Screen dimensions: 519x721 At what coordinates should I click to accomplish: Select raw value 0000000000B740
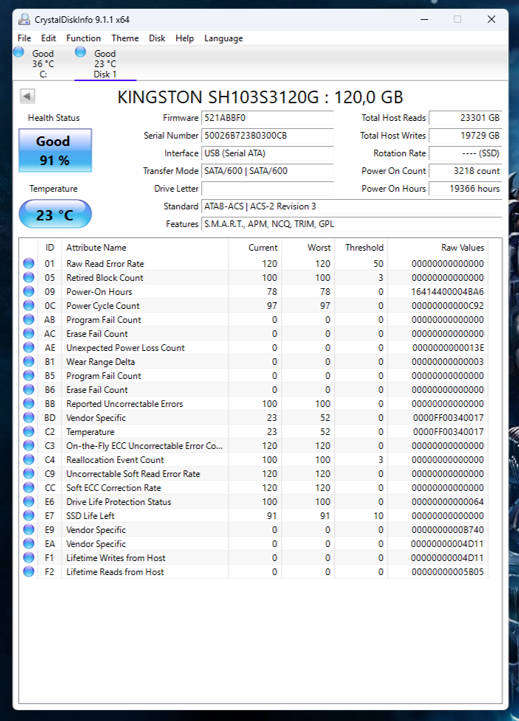pos(447,530)
